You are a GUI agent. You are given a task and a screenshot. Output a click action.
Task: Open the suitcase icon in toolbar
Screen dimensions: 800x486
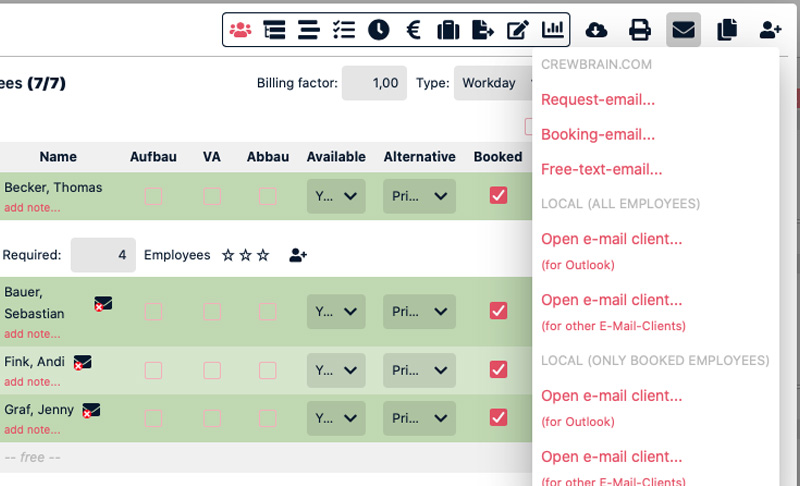[448, 30]
